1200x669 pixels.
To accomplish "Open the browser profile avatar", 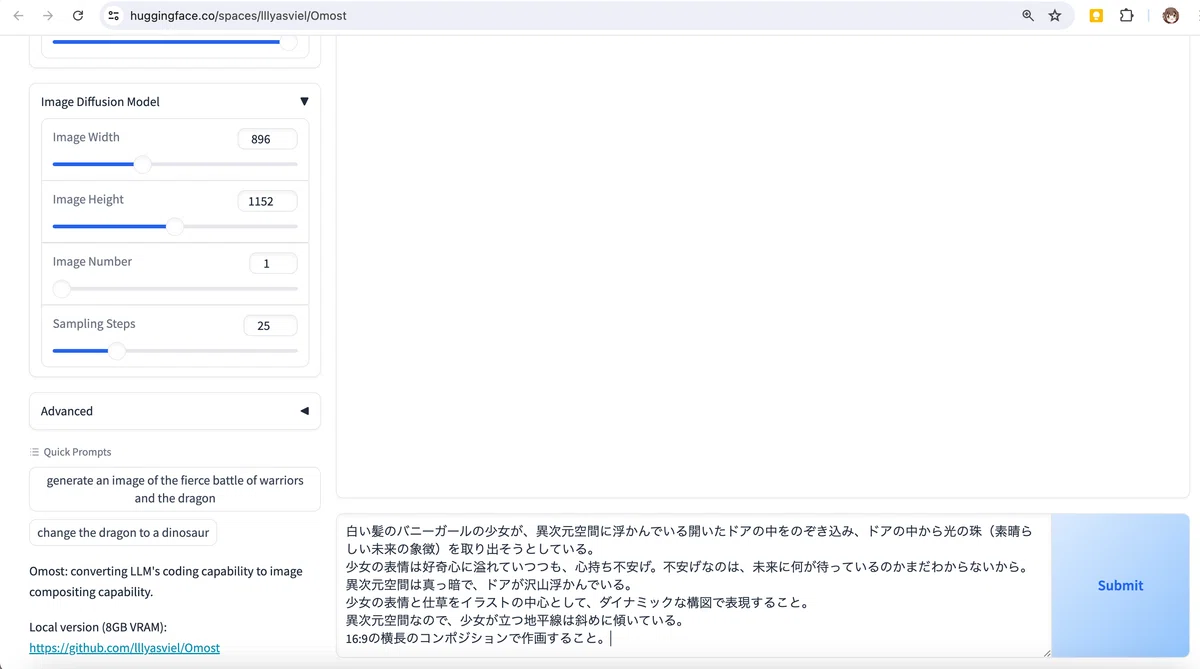I will (x=1170, y=16).
